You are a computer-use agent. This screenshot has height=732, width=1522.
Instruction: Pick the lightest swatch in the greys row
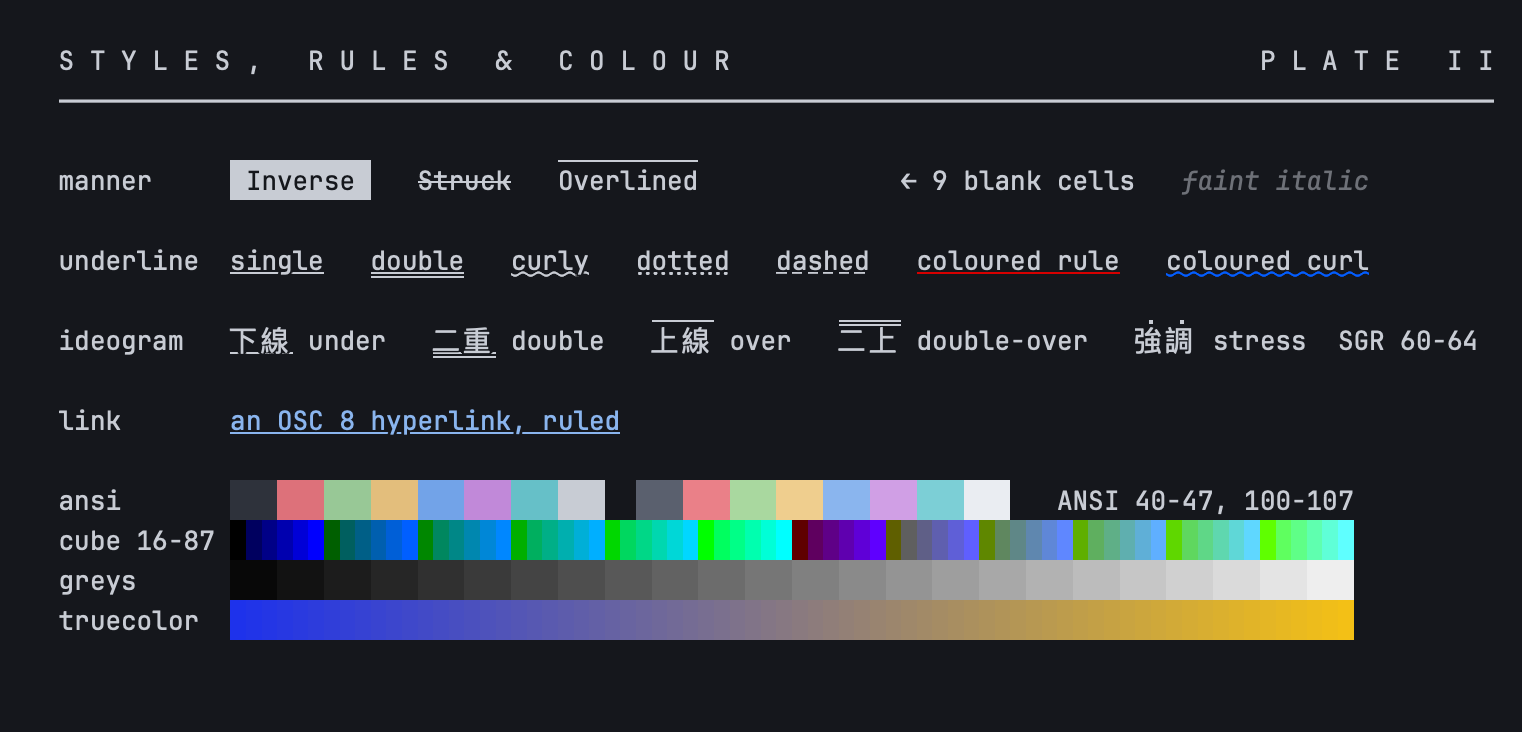(1330, 580)
